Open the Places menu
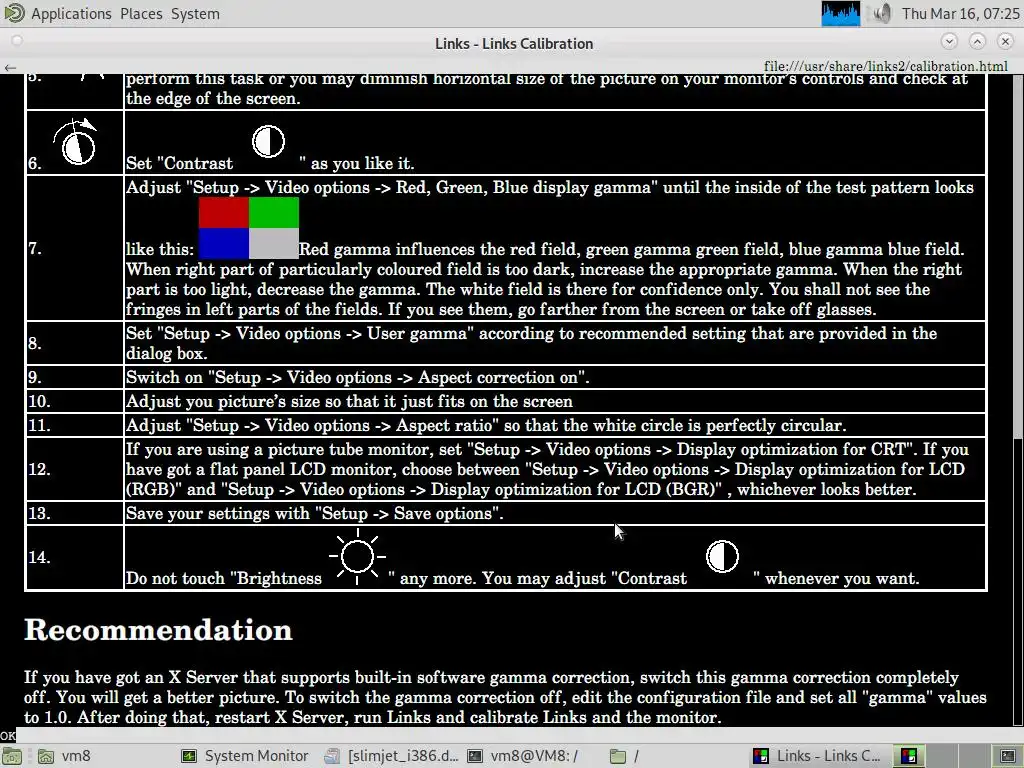This screenshot has height=768, width=1024. [141, 14]
